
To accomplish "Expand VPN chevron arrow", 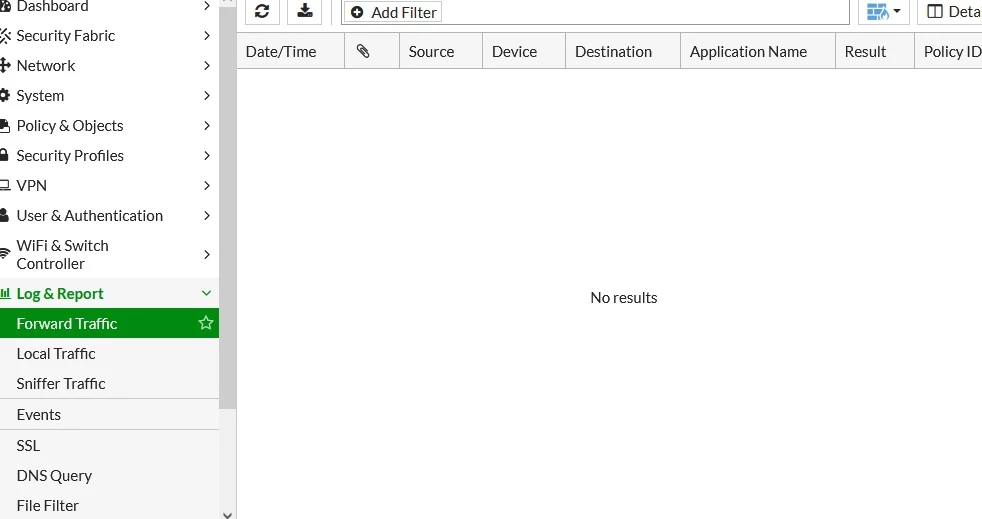I will (x=207, y=186).
